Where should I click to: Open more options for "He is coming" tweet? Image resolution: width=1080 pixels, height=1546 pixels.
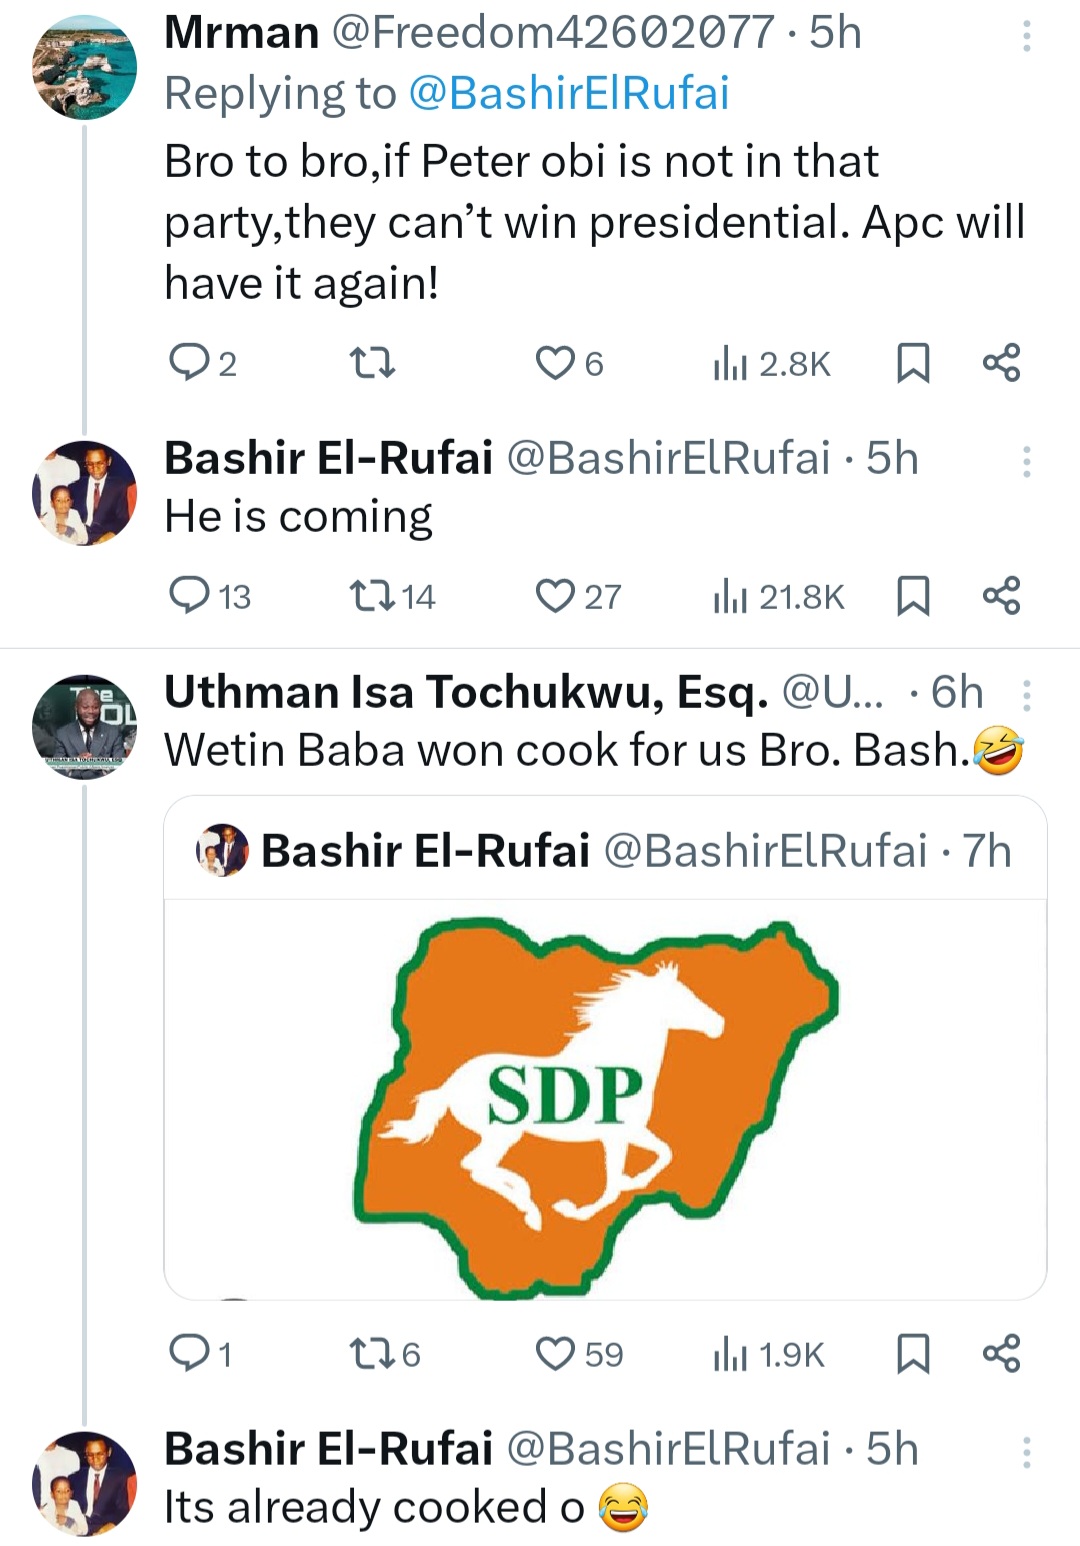pos(1026,461)
